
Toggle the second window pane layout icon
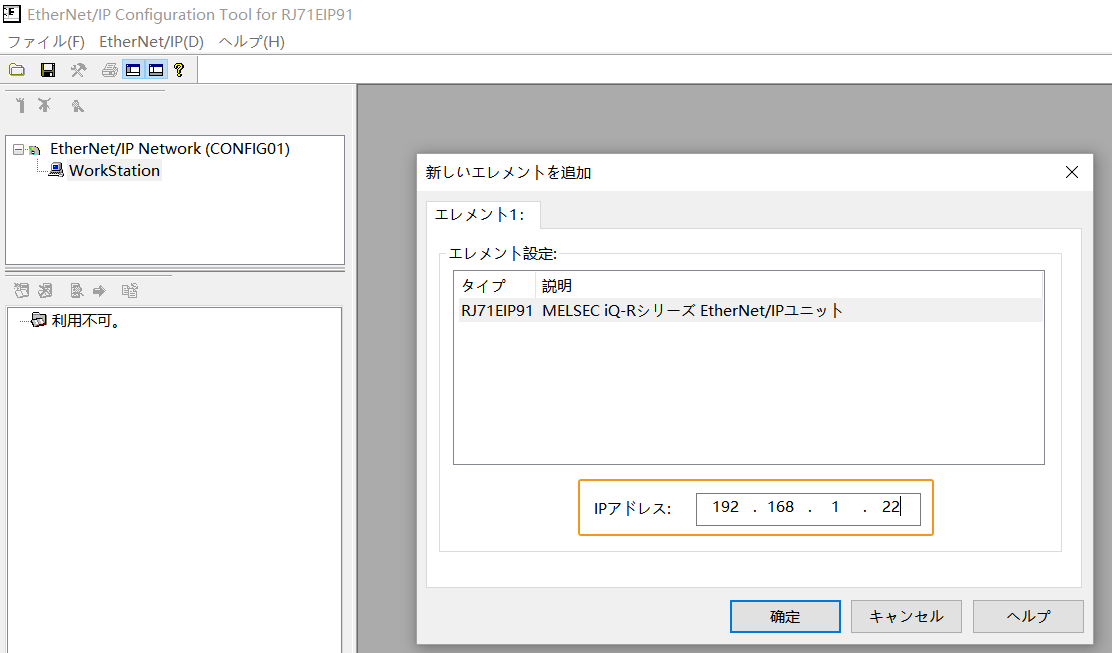click(156, 69)
